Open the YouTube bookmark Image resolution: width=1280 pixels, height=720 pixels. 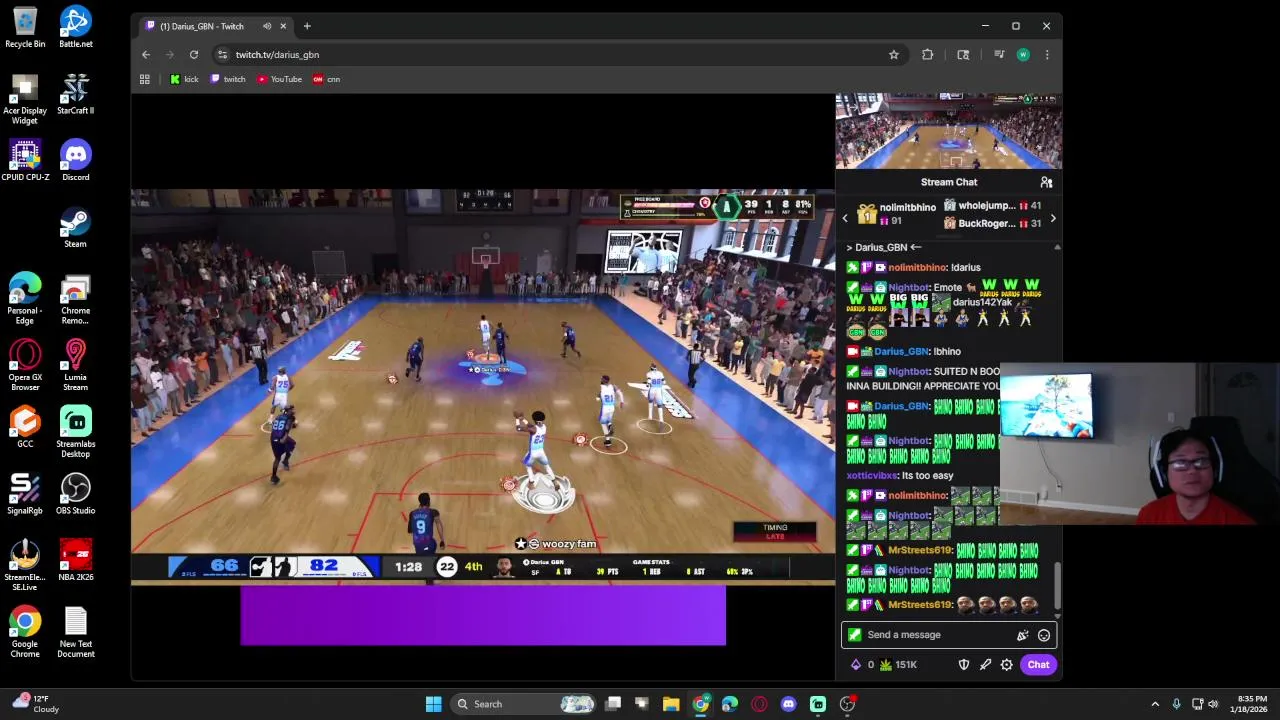[x=279, y=79]
